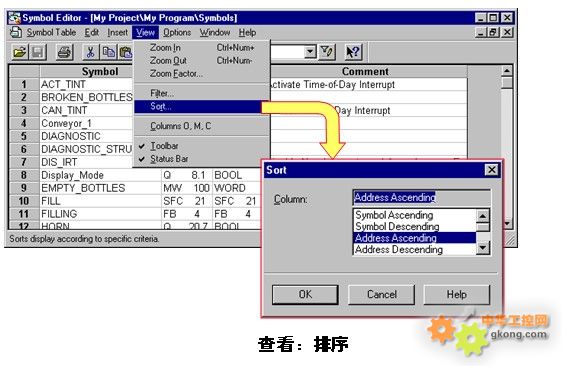
Task: Click OK in the Sort dialog
Action: [305, 295]
